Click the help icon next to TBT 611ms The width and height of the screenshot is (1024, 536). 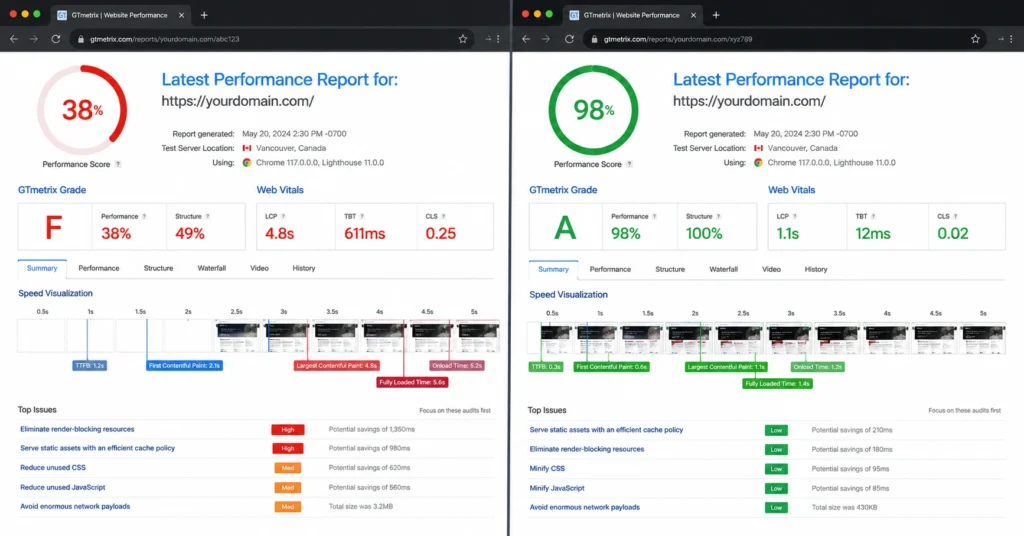point(362,216)
